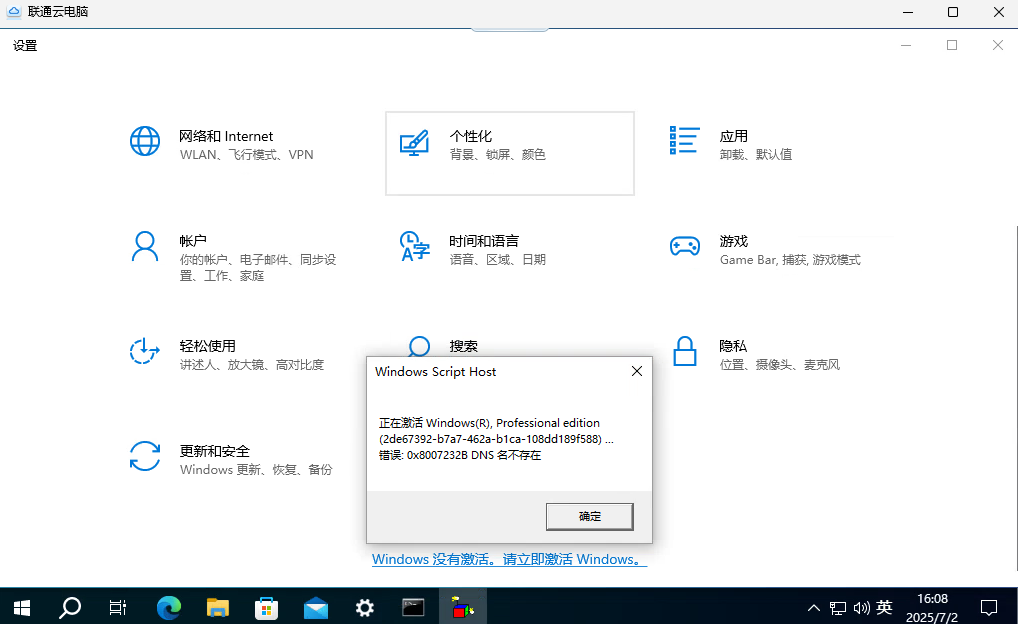Click WLAN、飞行模式、VPN description text

247,155
